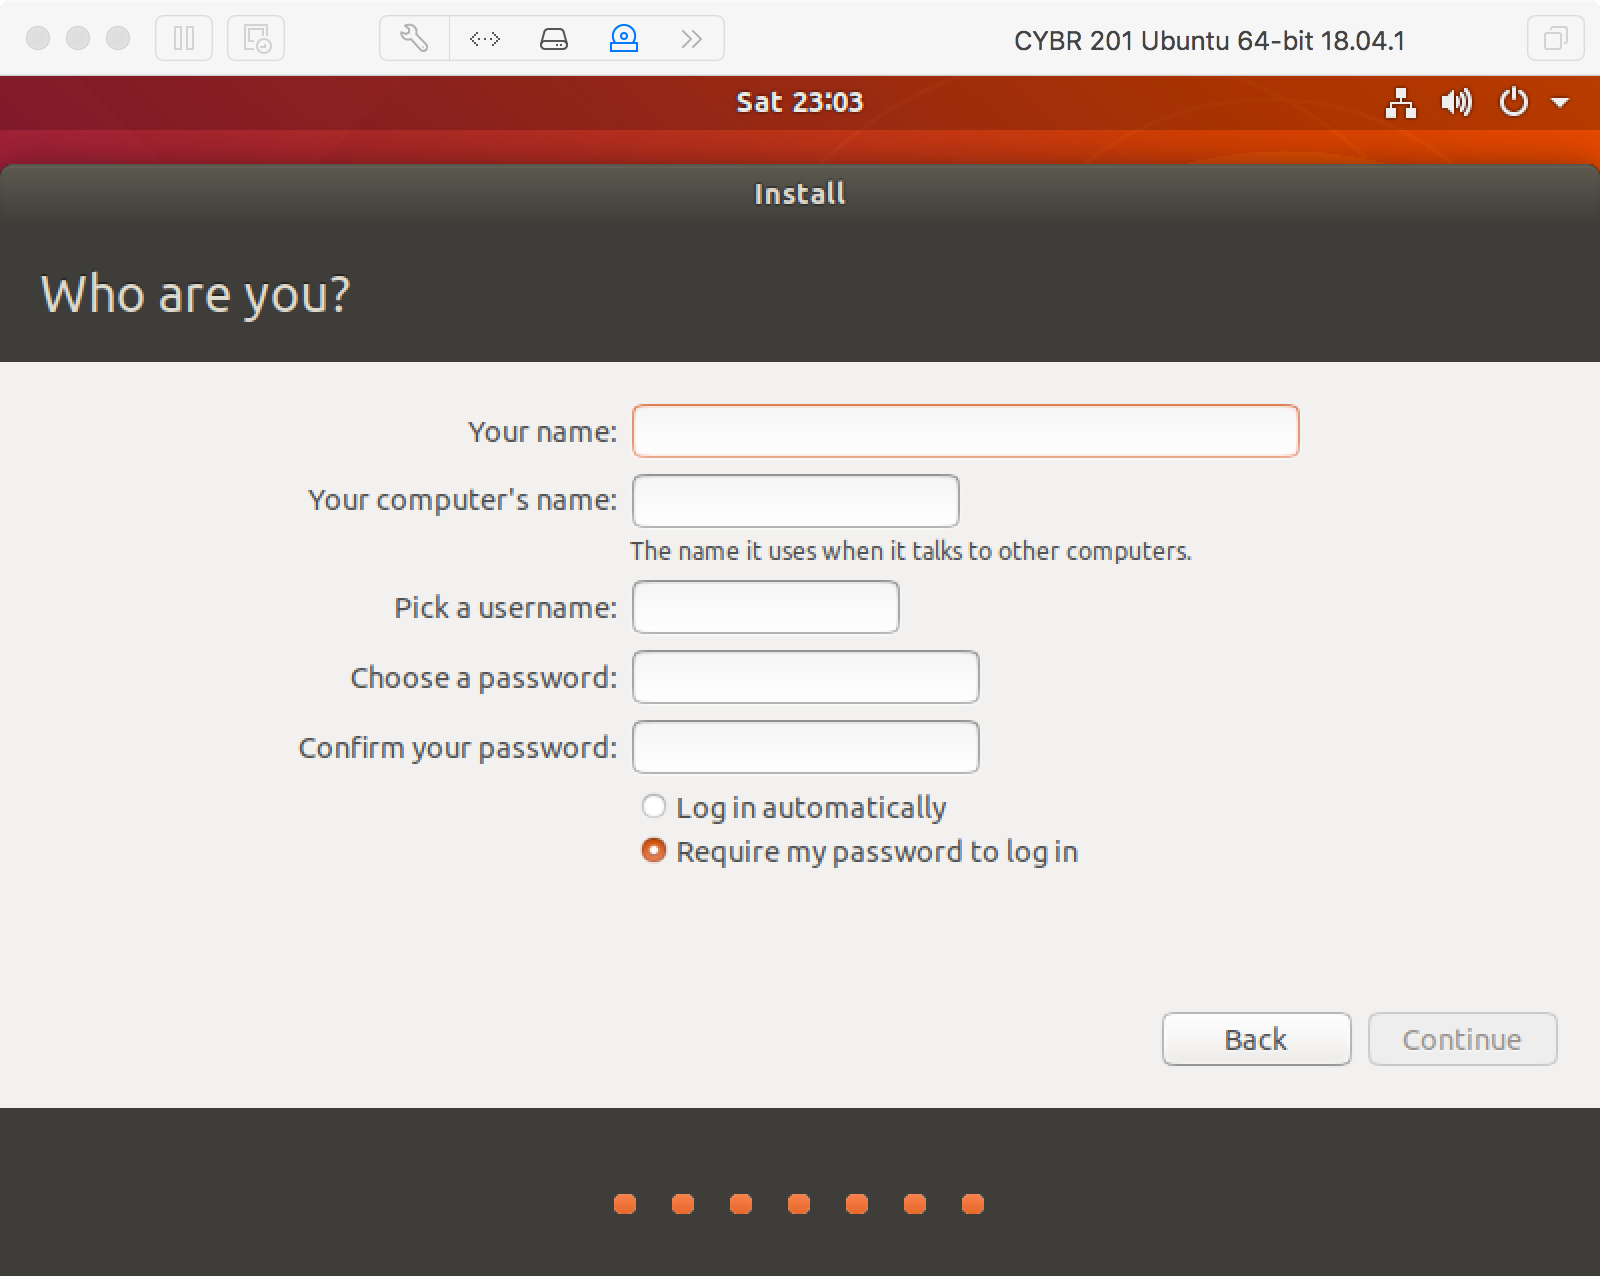Click the Choose a password field
This screenshot has width=1600, height=1276.
click(805, 677)
